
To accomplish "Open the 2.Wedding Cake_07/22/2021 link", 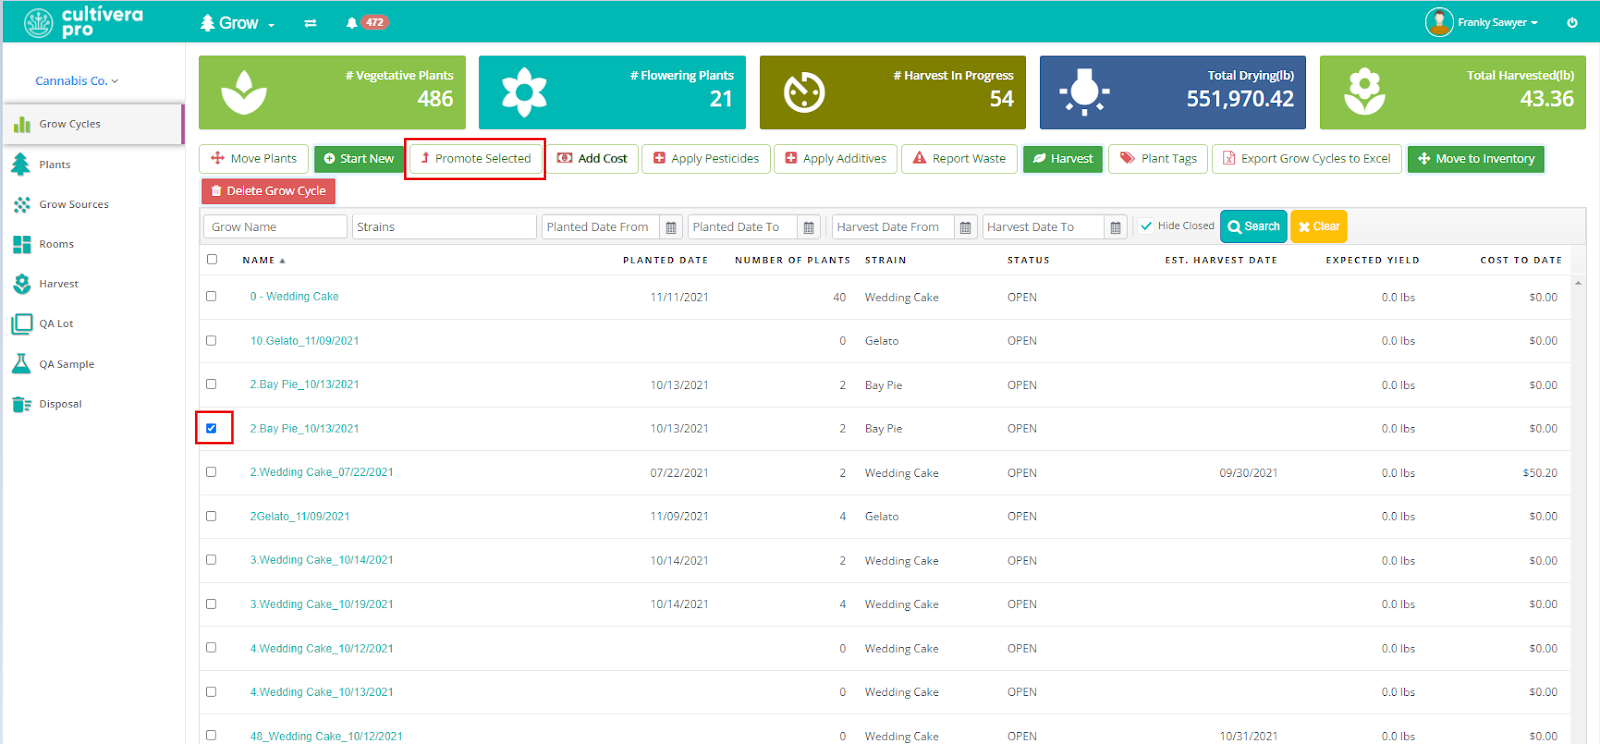I will (x=321, y=473).
